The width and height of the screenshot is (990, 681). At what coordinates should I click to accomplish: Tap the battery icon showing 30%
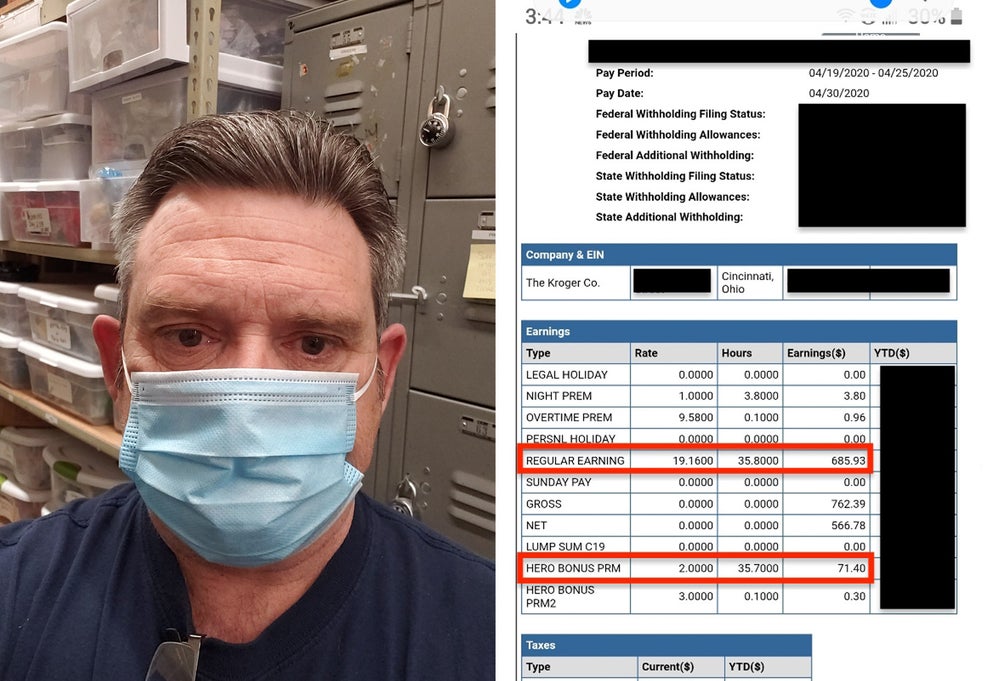pos(956,16)
